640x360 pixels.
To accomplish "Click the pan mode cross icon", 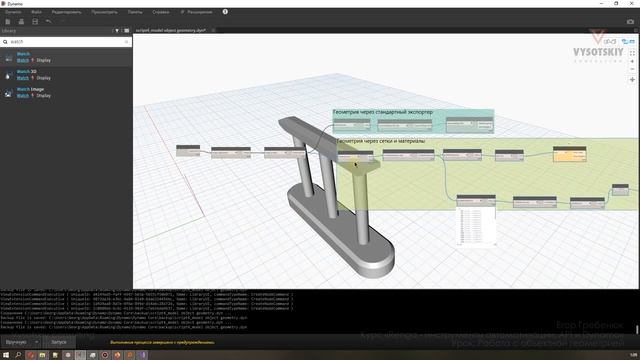I will pyautogui.click(x=632, y=80).
